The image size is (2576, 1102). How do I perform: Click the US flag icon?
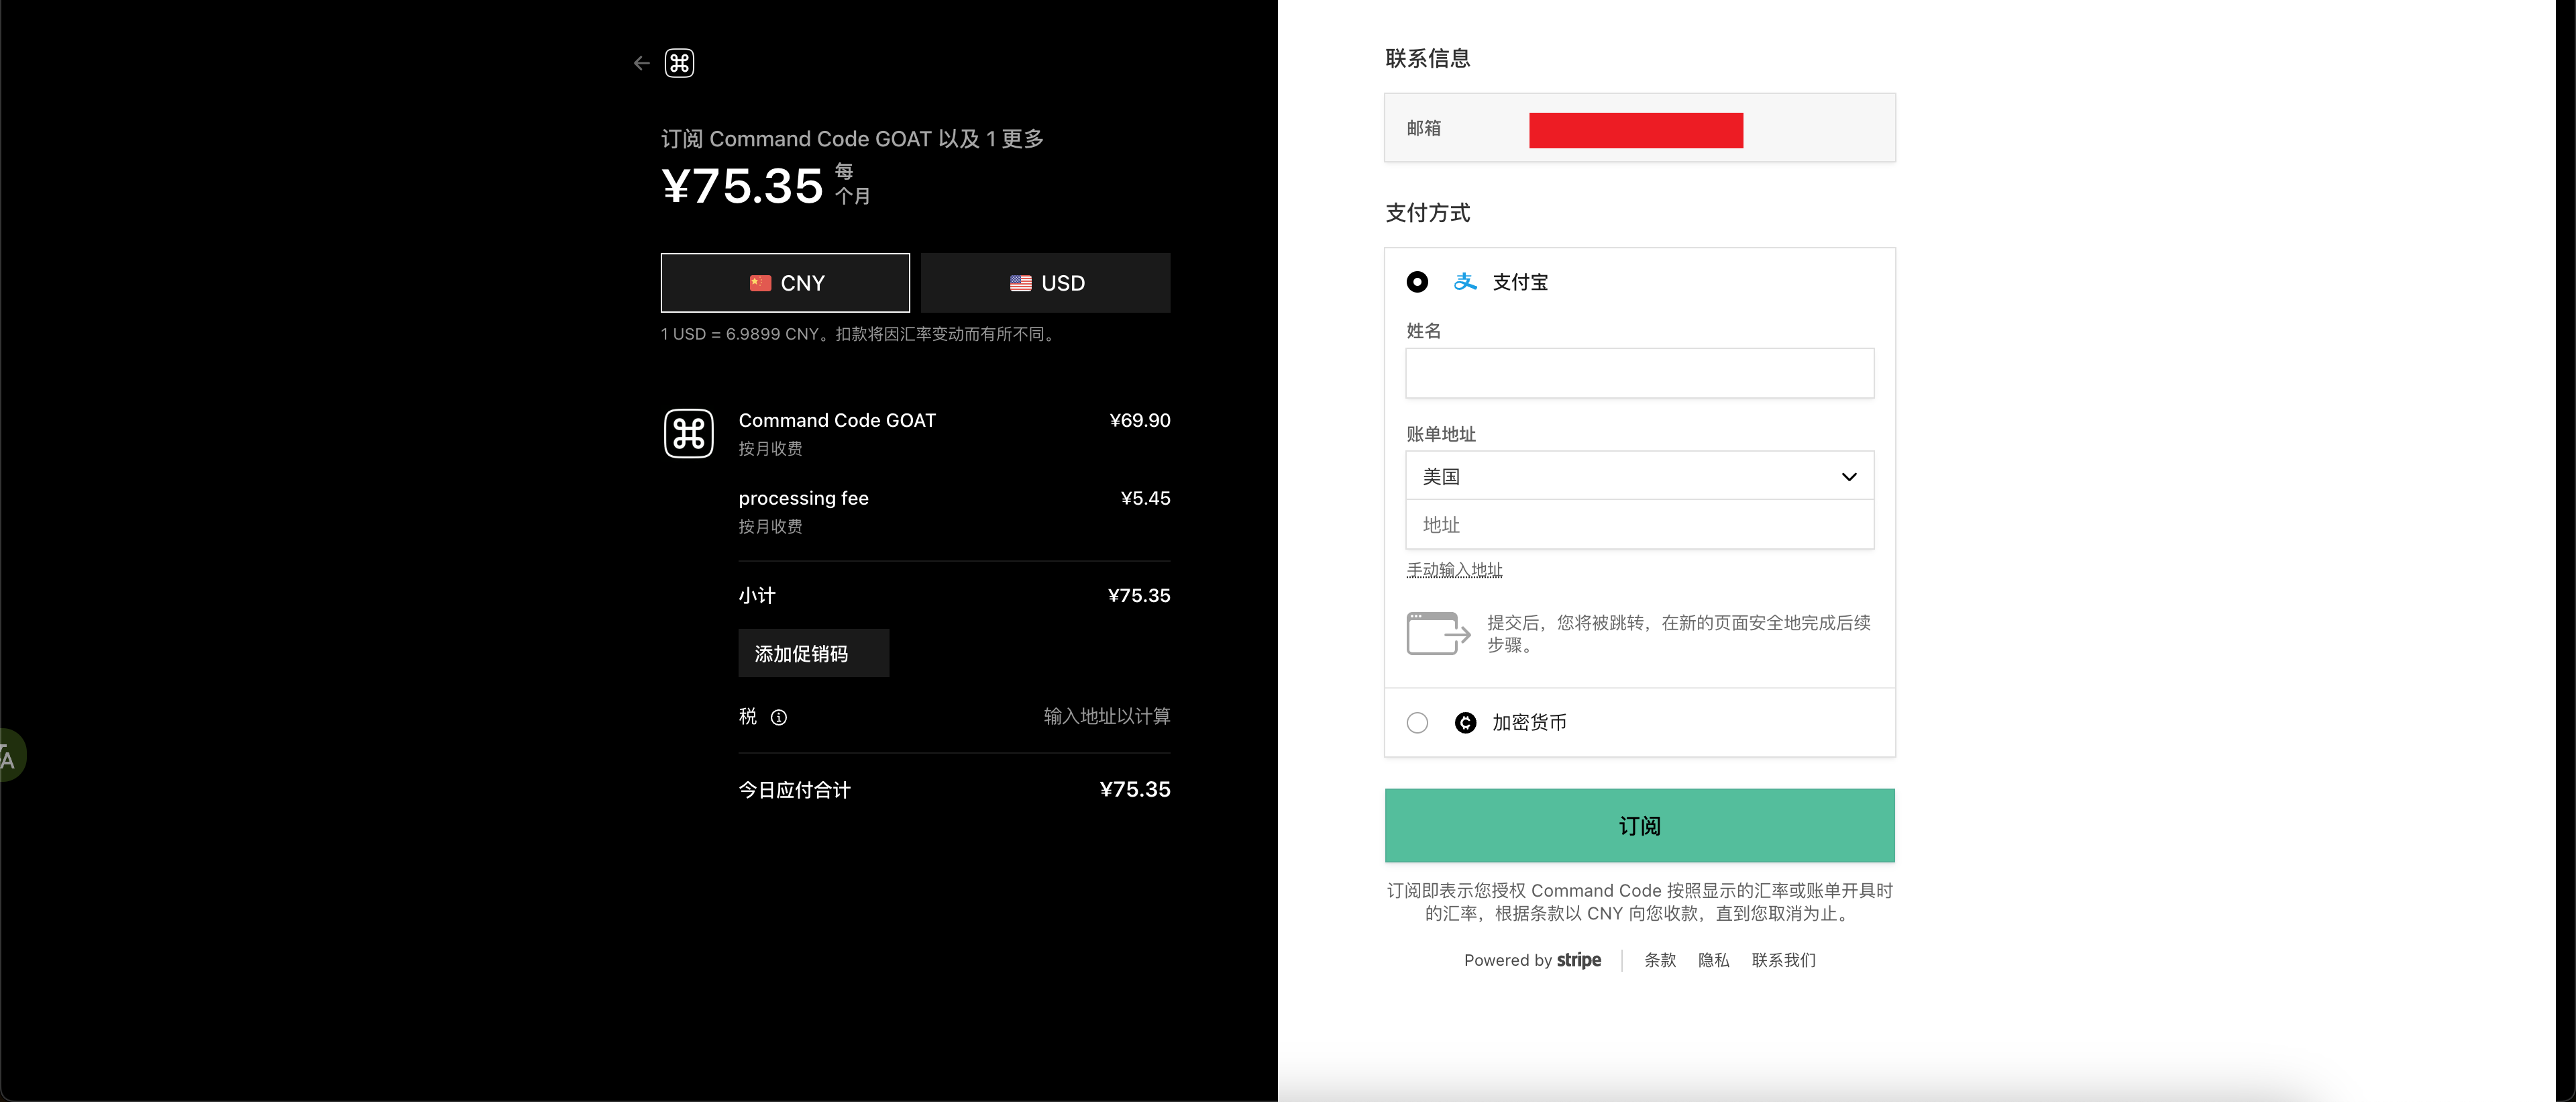tap(1020, 283)
